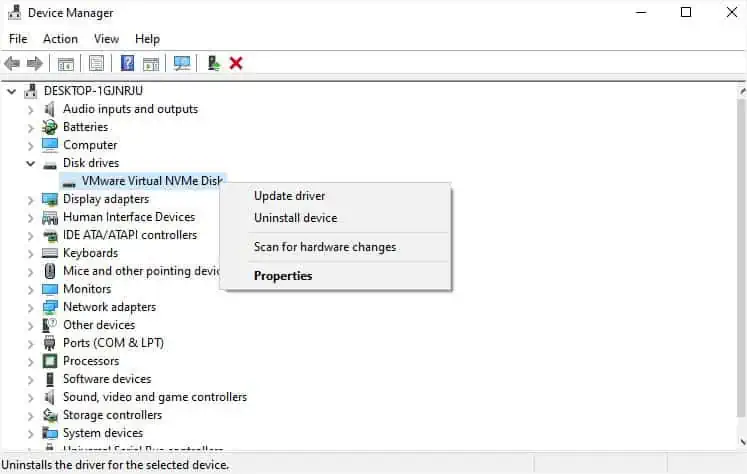Select VMware Virtual NVMe Disk item
The width and height of the screenshot is (747, 474).
(x=152, y=181)
